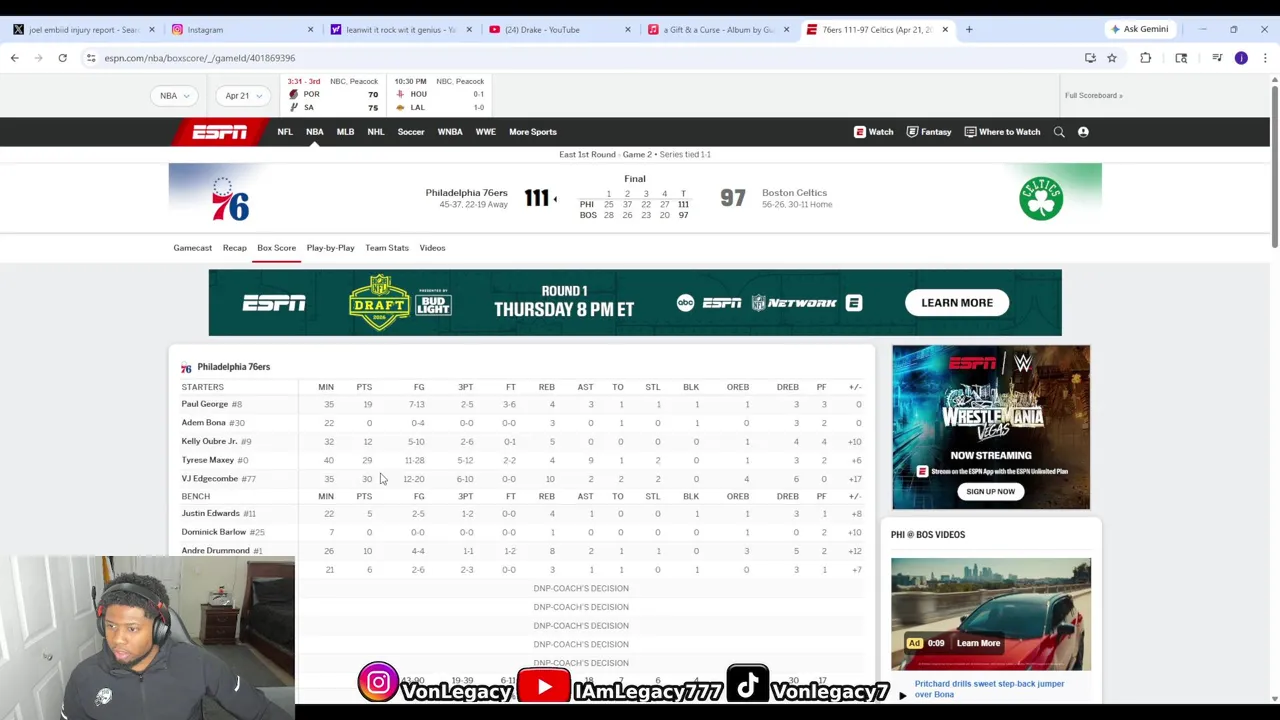Open Pritchard step-back jumper video link
The image size is (1280, 720).
click(x=989, y=689)
